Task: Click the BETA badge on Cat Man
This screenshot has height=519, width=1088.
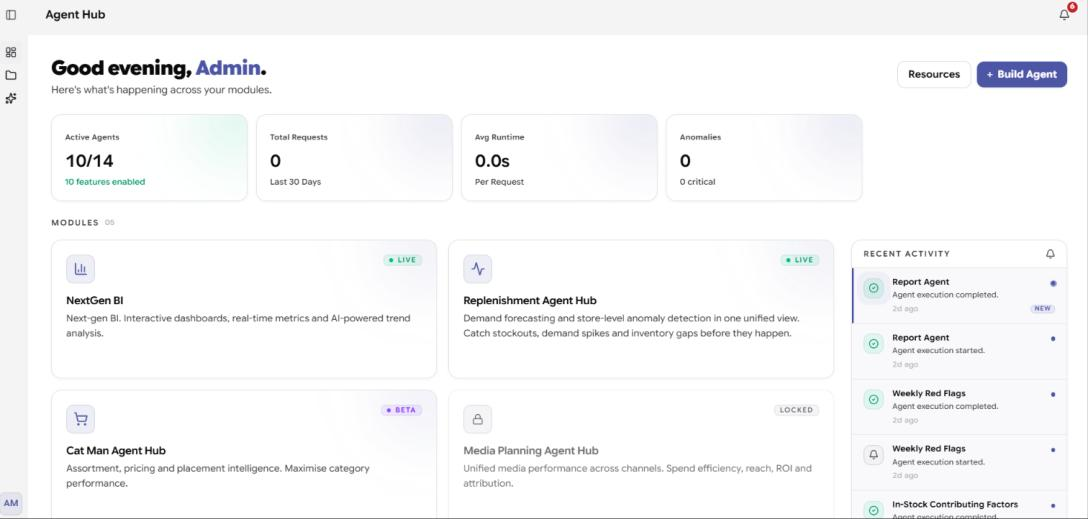Action: (x=402, y=410)
